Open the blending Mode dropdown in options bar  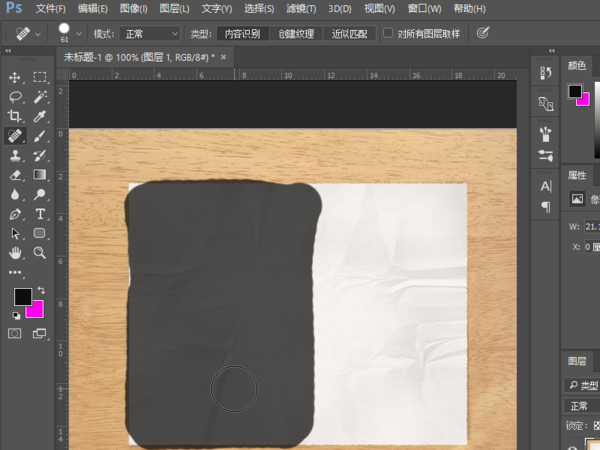point(150,34)
